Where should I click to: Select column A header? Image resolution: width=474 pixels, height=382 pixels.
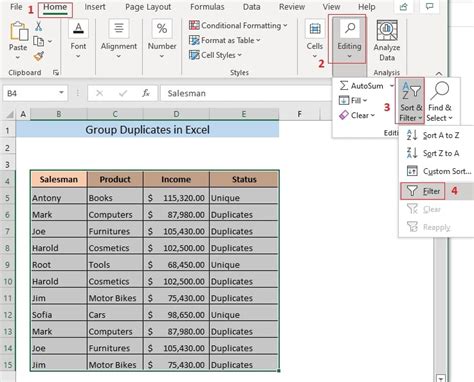23,114
